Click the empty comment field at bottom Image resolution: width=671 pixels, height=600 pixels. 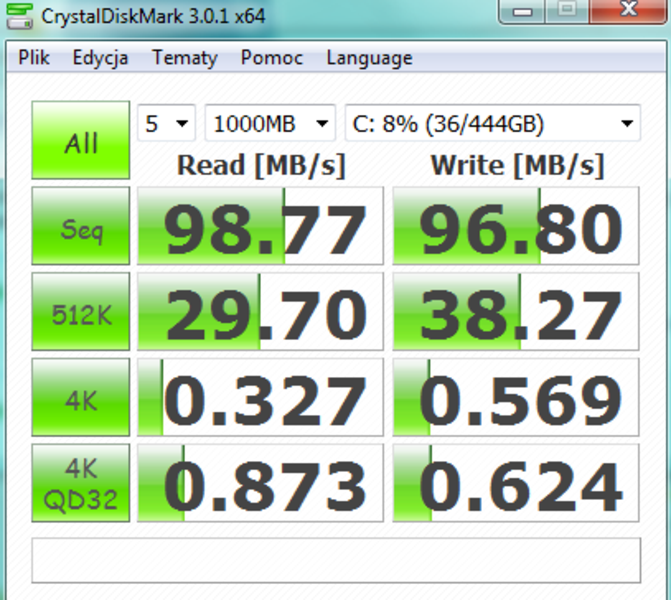click(336, 560)
